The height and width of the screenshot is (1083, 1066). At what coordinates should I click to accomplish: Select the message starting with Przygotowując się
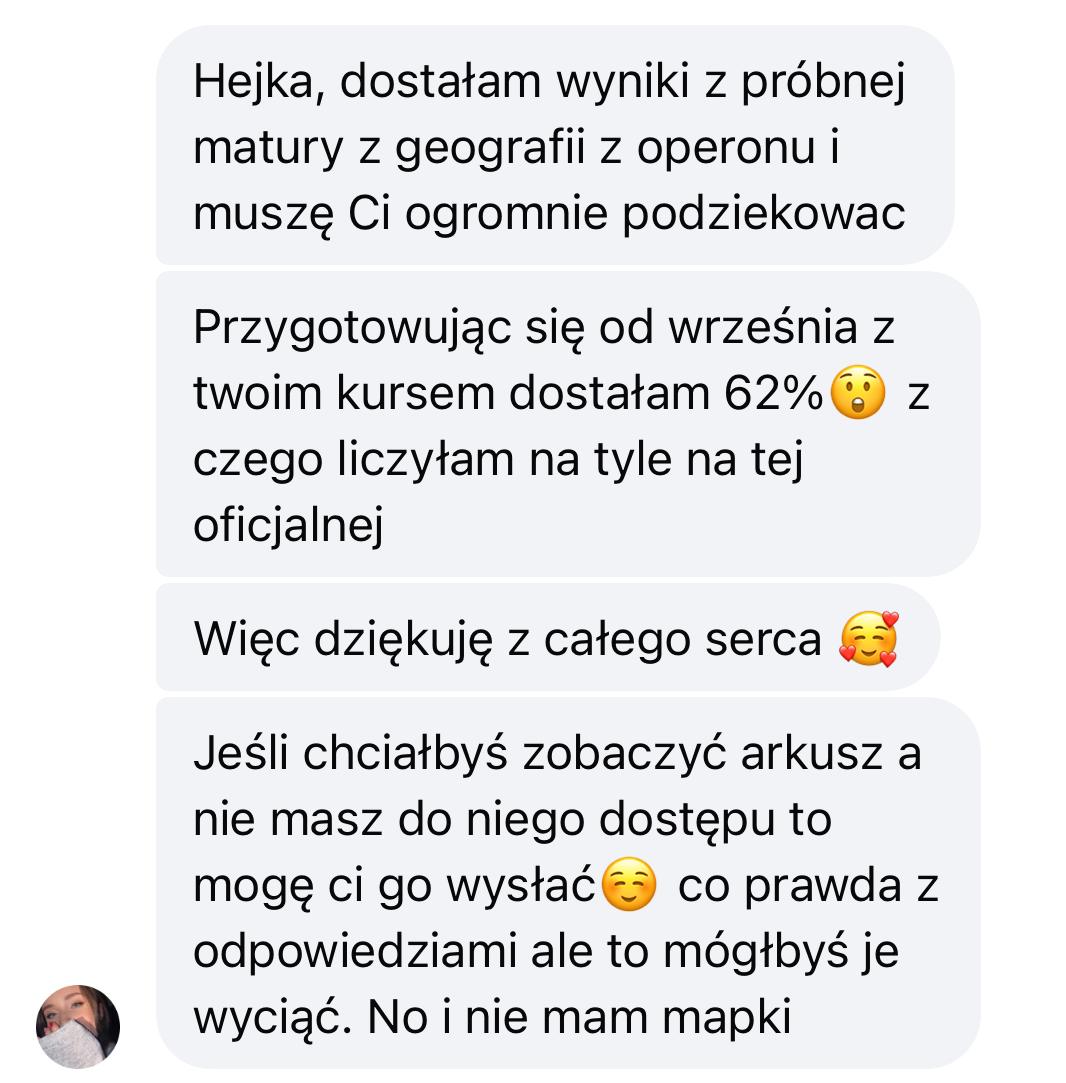tap(568, 424)
